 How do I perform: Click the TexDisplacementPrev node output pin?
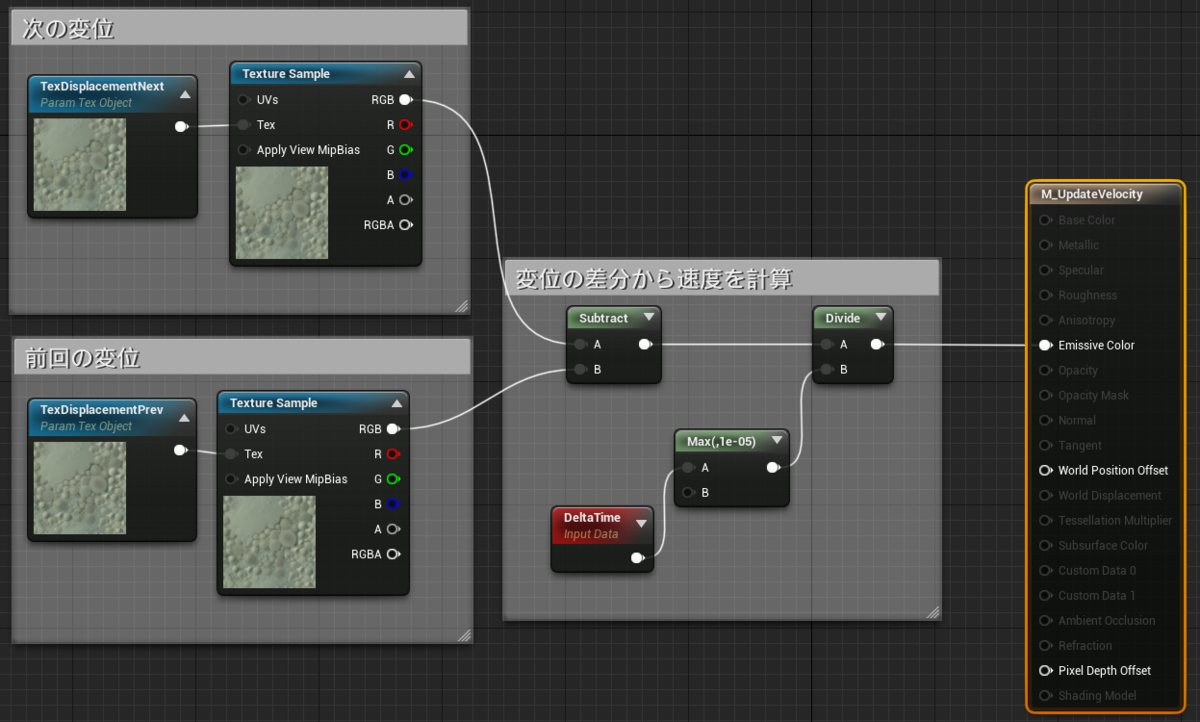coord(180,450)
